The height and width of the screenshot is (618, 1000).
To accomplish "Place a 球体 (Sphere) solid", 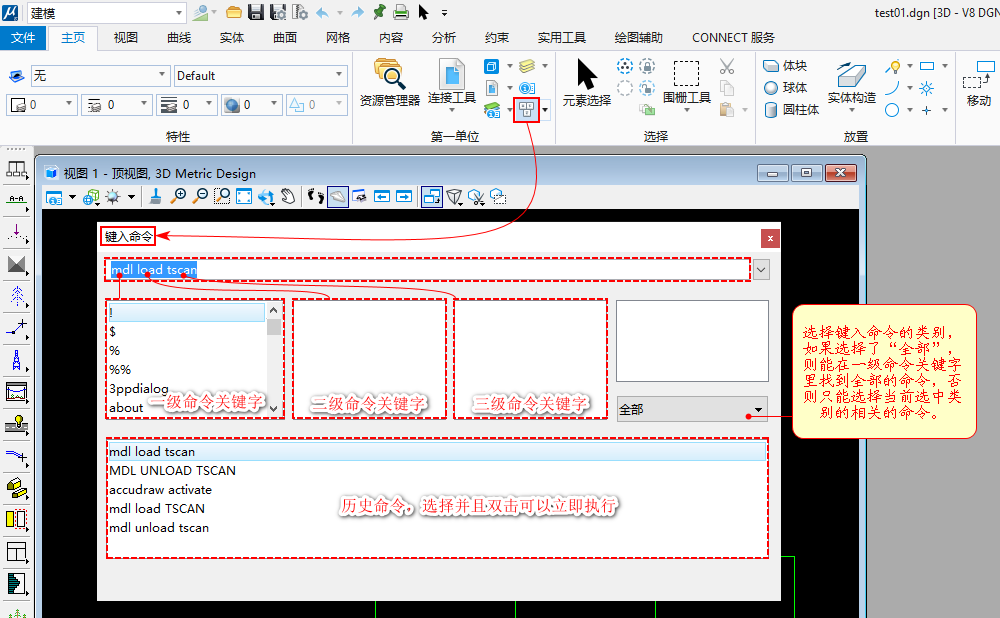I will tap(786, 87).
